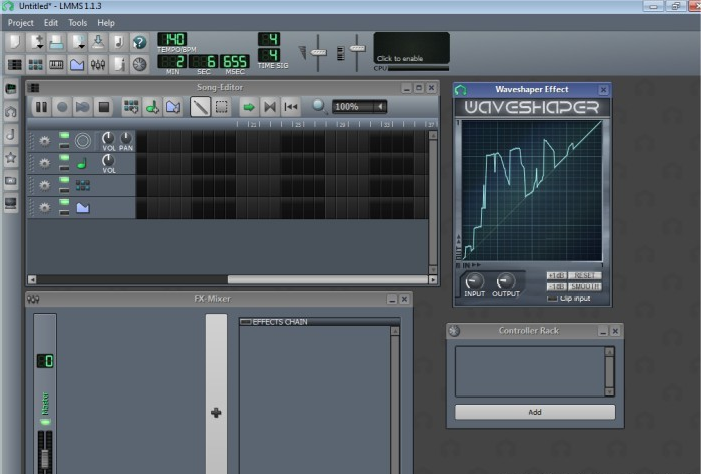701x474 pixels.
Task: Add an automation track in Song-Editor
Action: (173, 107)
